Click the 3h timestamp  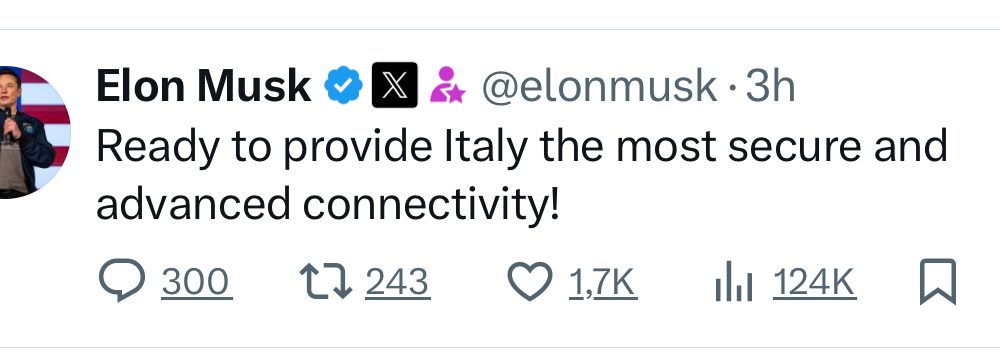tap(770, 85)
